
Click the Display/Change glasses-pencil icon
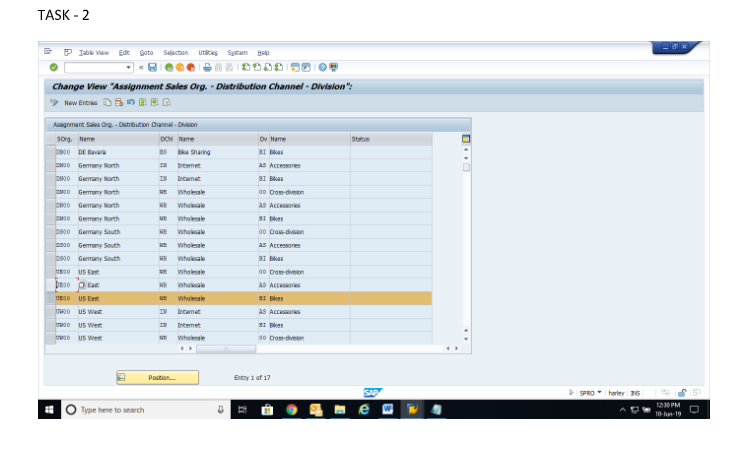click(54, 103)
